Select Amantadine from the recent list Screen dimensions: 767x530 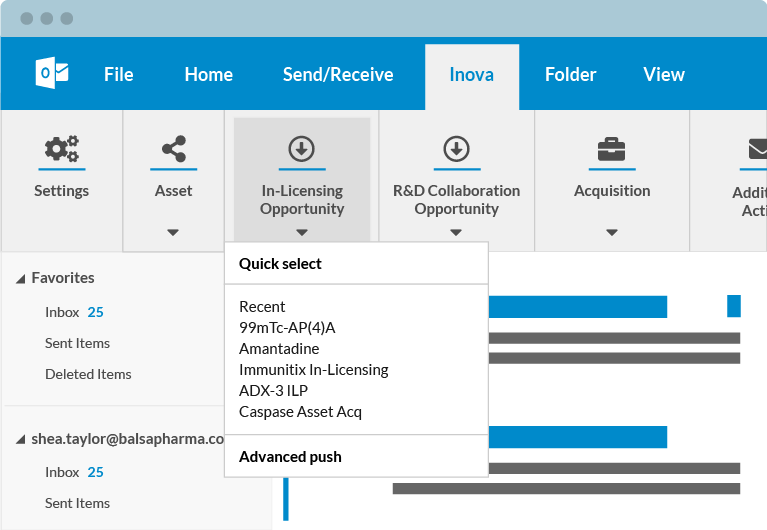pos(279,348)
